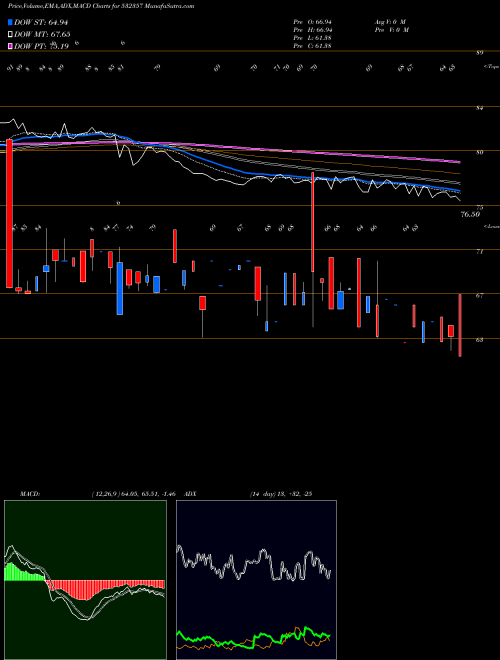Viewport: 500px width, 660px height.
Task: Click the 76.50 price label
Action: (x=470, y=215)
